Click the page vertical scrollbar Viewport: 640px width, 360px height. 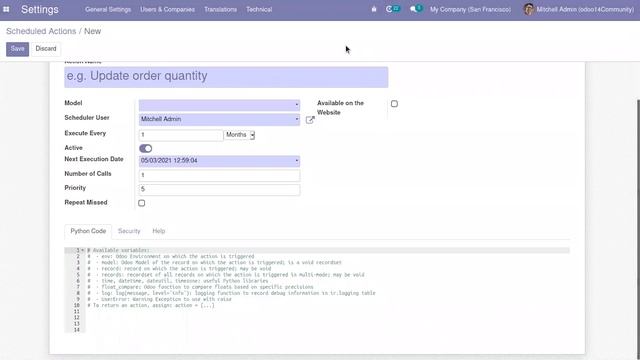[638, 229]
